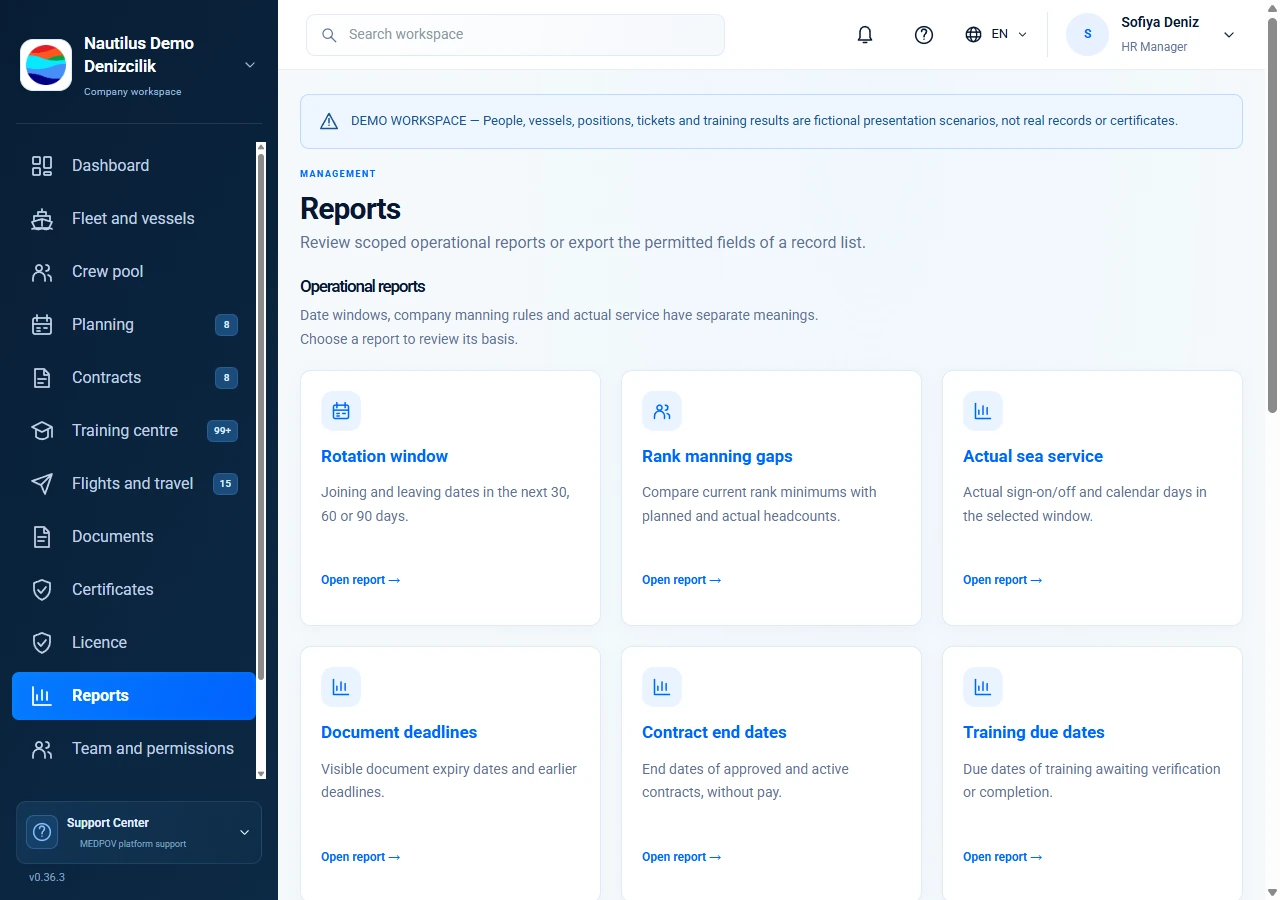Open report link for Document deadlines
The height and width of the screenshot is (900, 1280).
(x=360, y=857)
